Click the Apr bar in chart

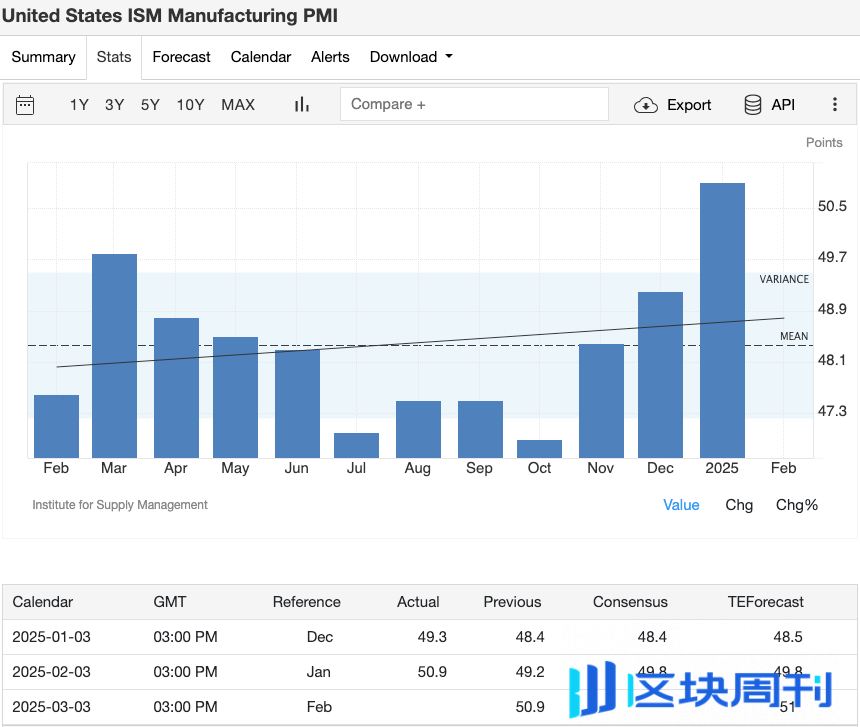177,388
